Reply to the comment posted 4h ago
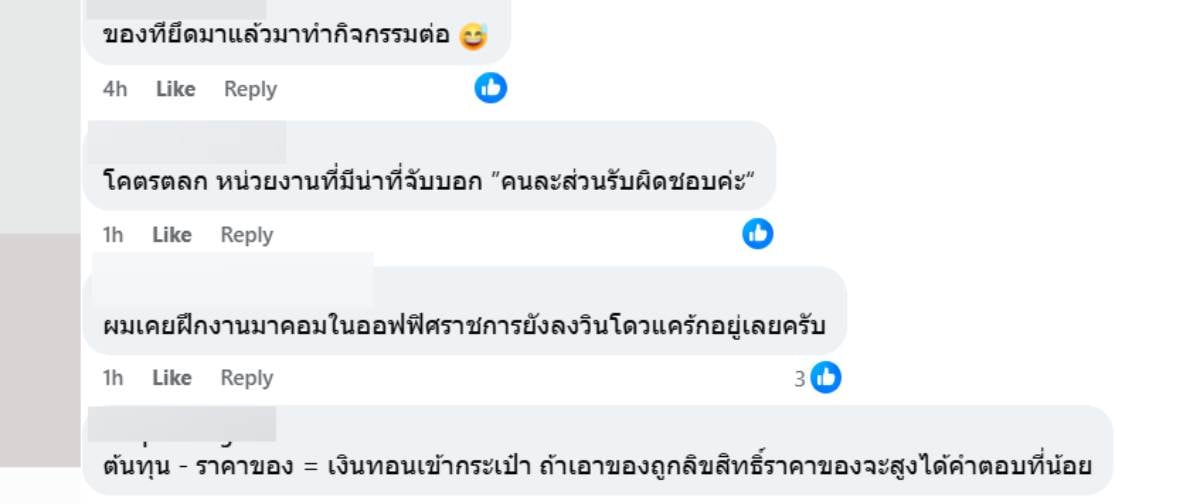This screenshot has height=504, width=1200. [x=250, y=89]
